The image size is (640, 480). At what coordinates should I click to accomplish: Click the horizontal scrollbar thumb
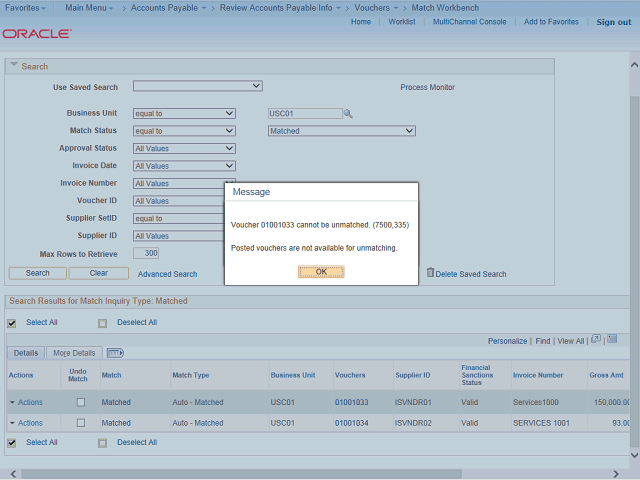tap(241, 474)
